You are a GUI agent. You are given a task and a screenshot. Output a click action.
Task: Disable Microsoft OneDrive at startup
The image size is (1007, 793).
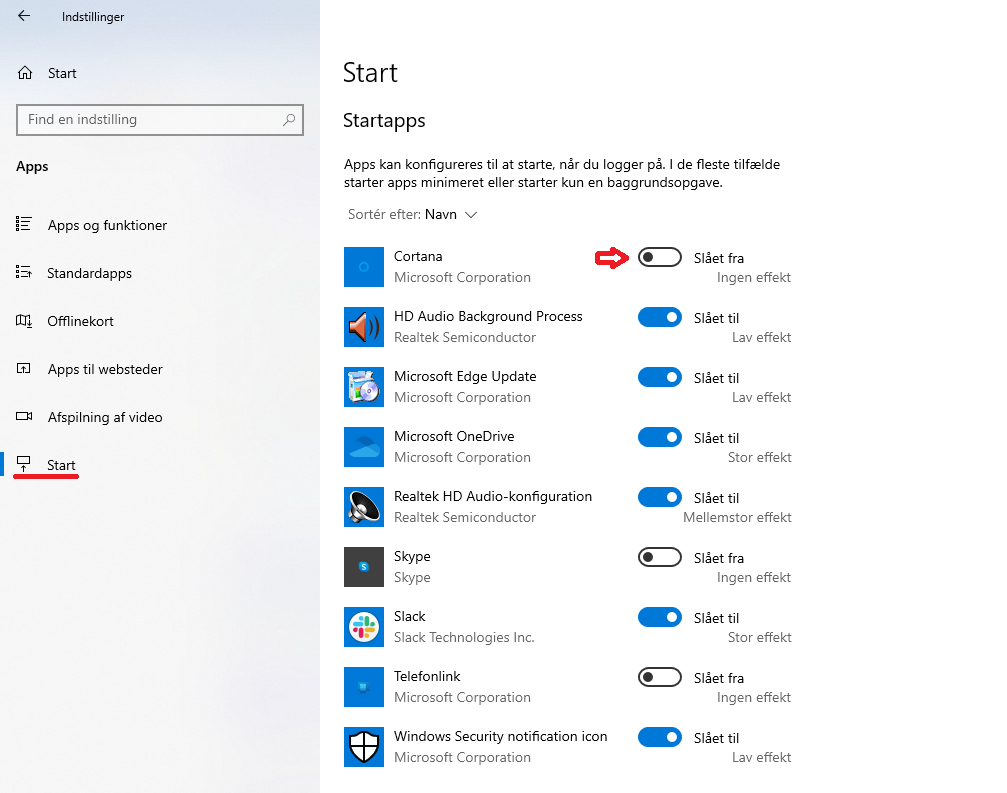660,437
